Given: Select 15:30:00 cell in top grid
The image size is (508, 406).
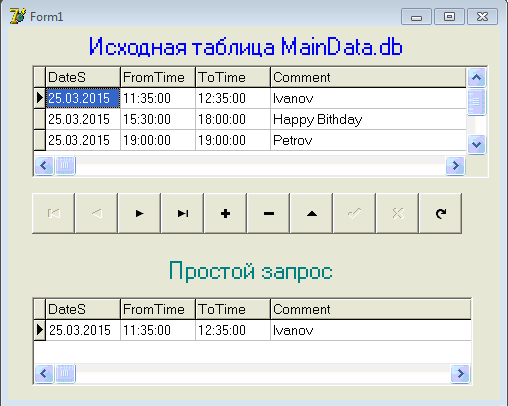Looking at the screenshot, I should coord(158,119).
